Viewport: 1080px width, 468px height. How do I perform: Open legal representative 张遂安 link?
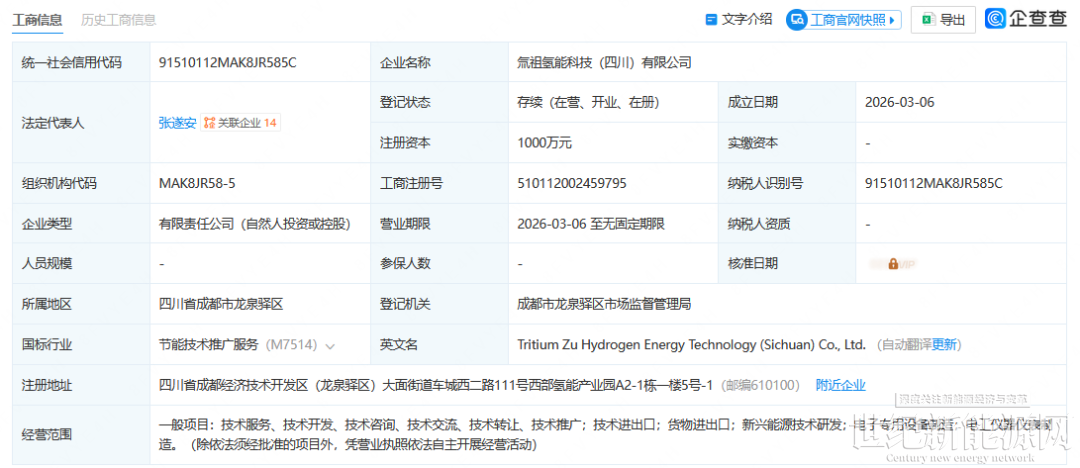176,123
